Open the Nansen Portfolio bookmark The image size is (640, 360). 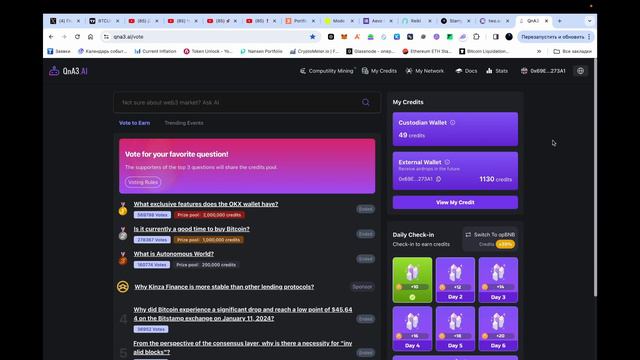261,51
